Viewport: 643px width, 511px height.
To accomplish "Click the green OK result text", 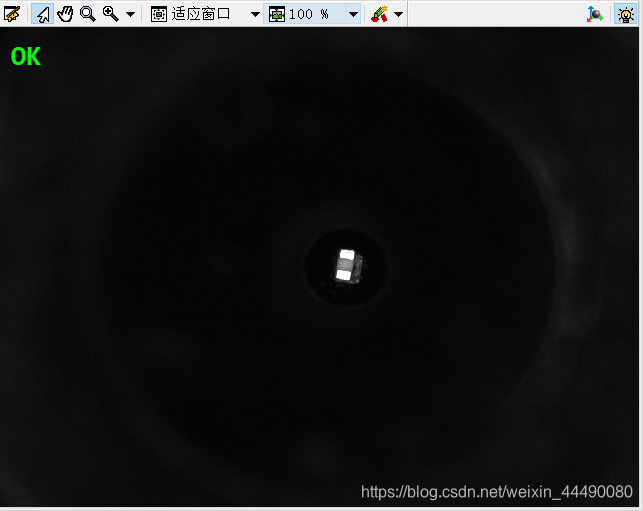I will 25,56.
